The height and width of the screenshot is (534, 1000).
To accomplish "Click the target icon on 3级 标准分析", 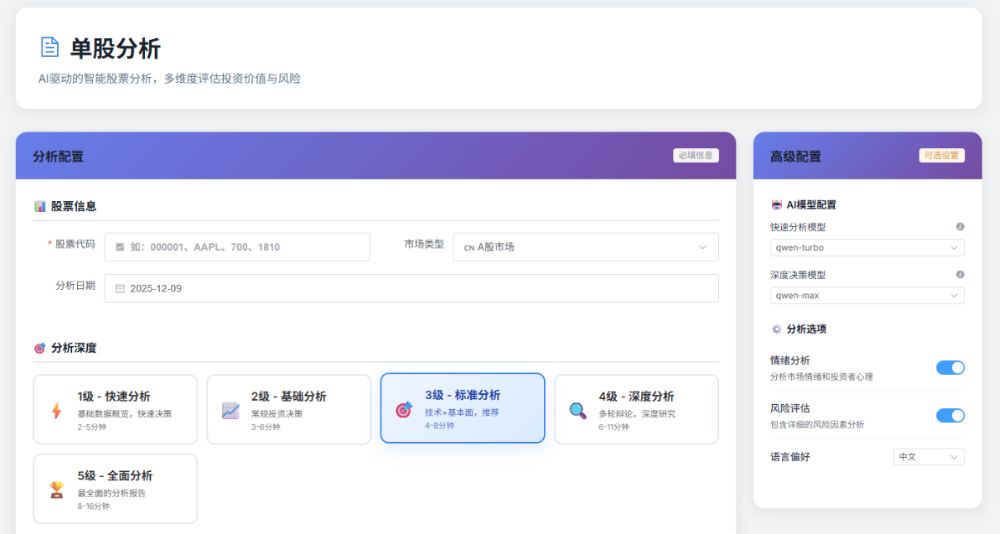I will pyautogui.click(x=404, y=409).
